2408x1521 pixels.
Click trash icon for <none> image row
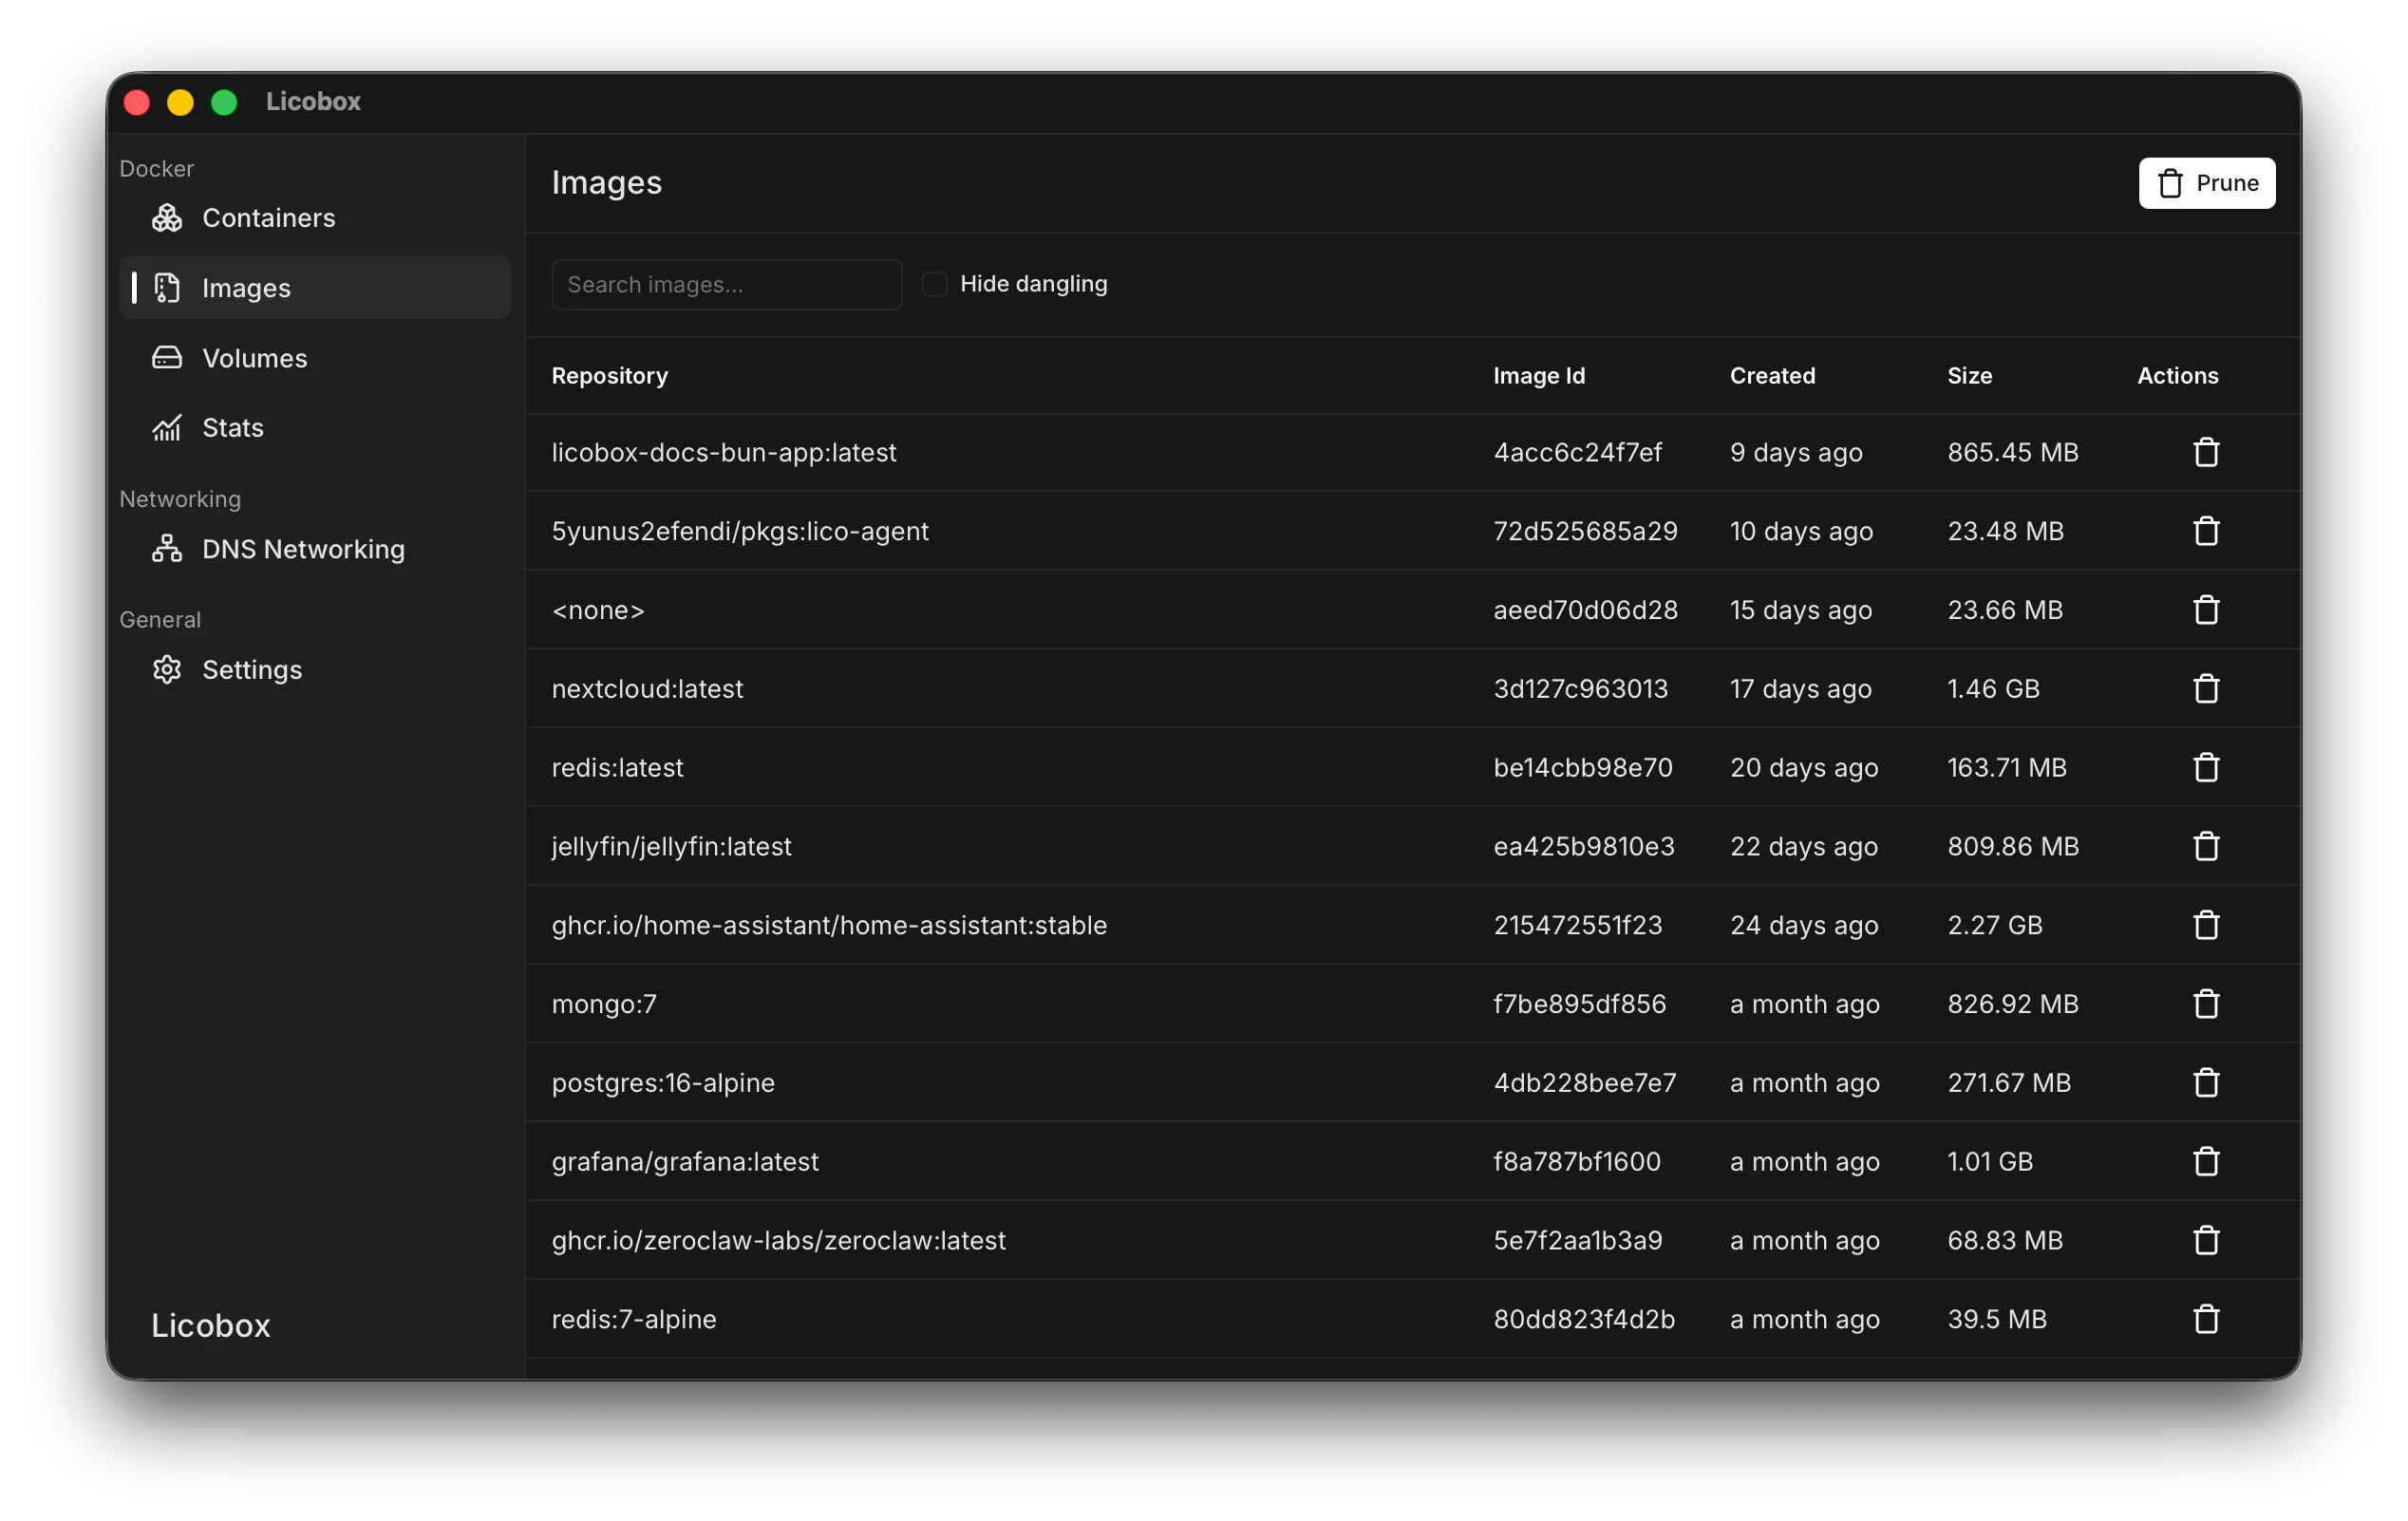[x=2206, y=610]
